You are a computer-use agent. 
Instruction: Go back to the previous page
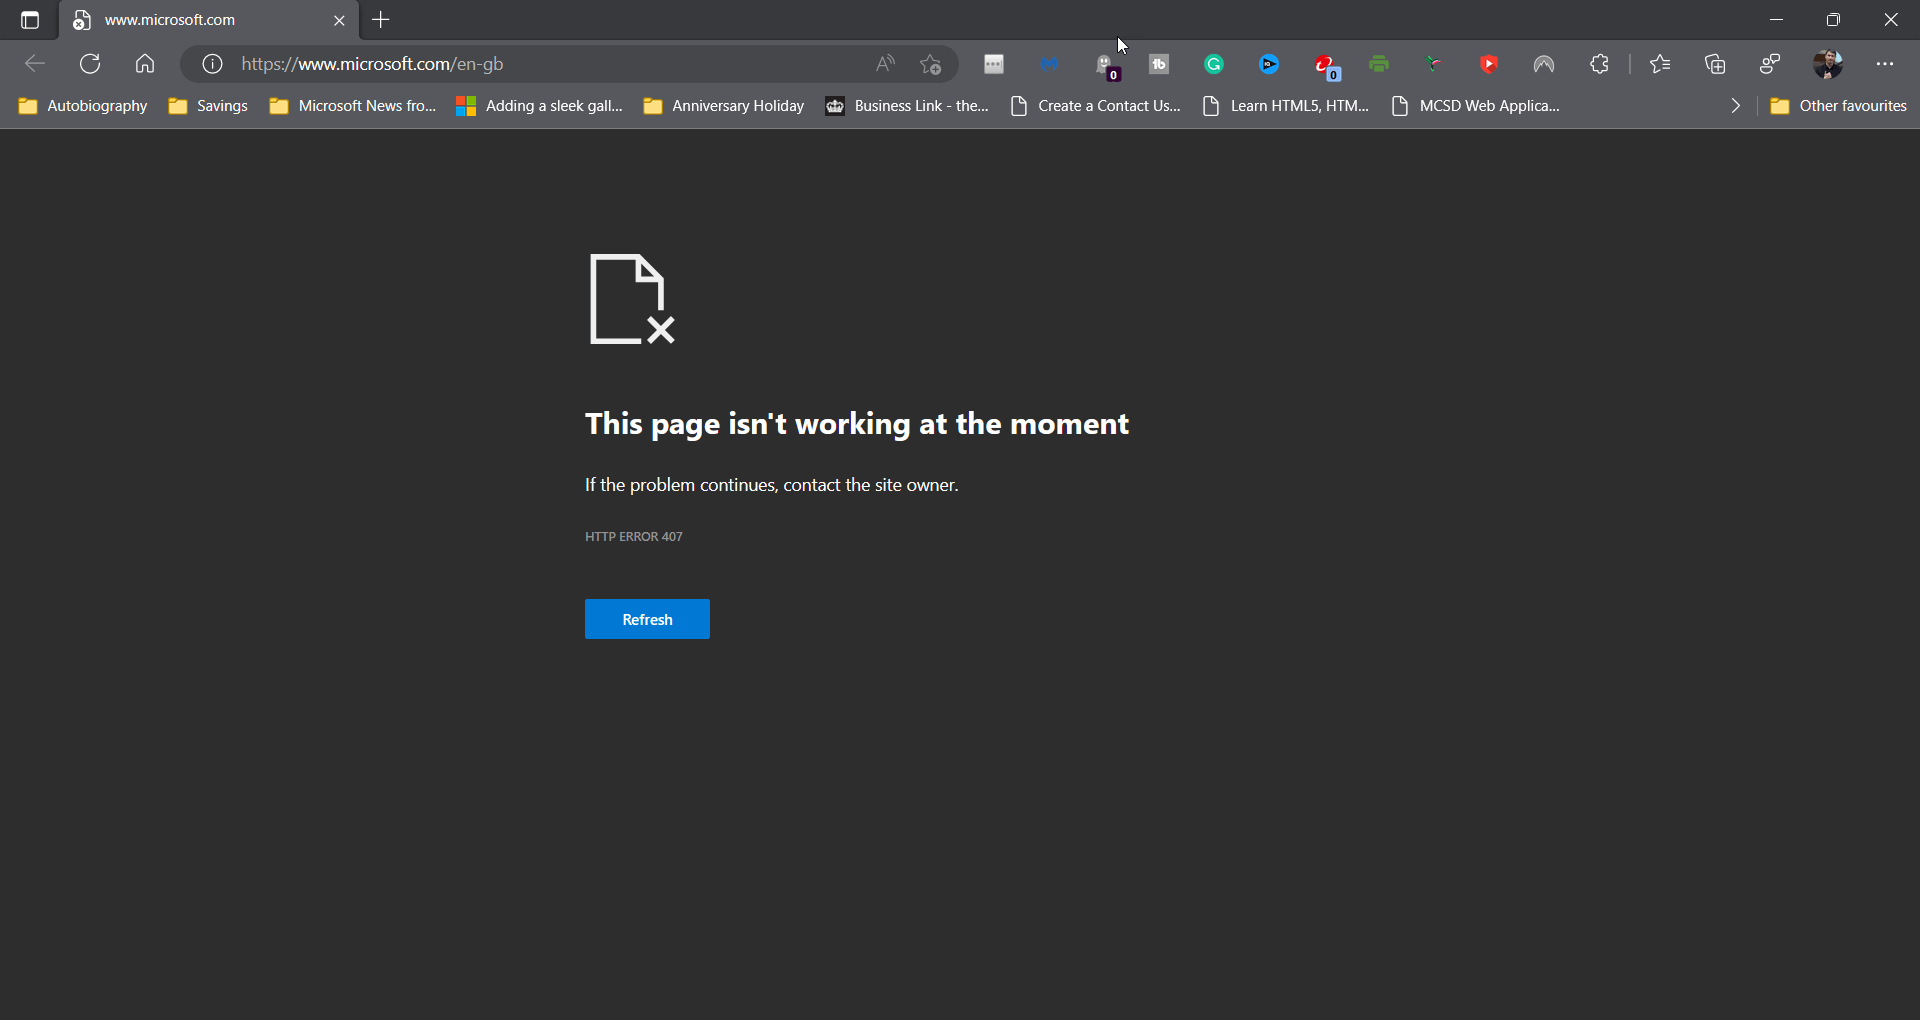click(35, 64)
